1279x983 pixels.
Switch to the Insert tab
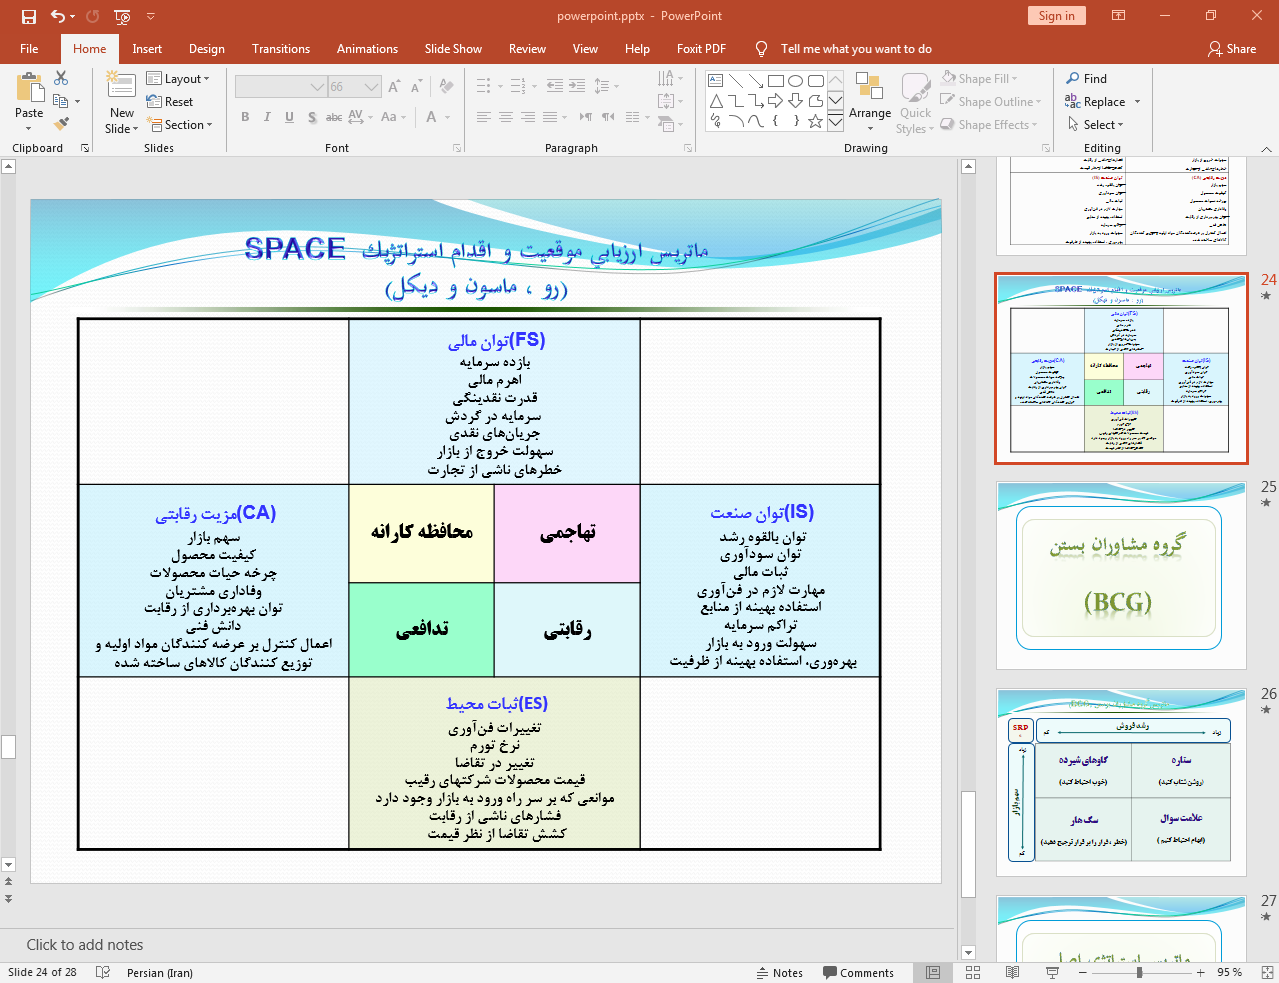pyautogui.click(x=147, y=48)
